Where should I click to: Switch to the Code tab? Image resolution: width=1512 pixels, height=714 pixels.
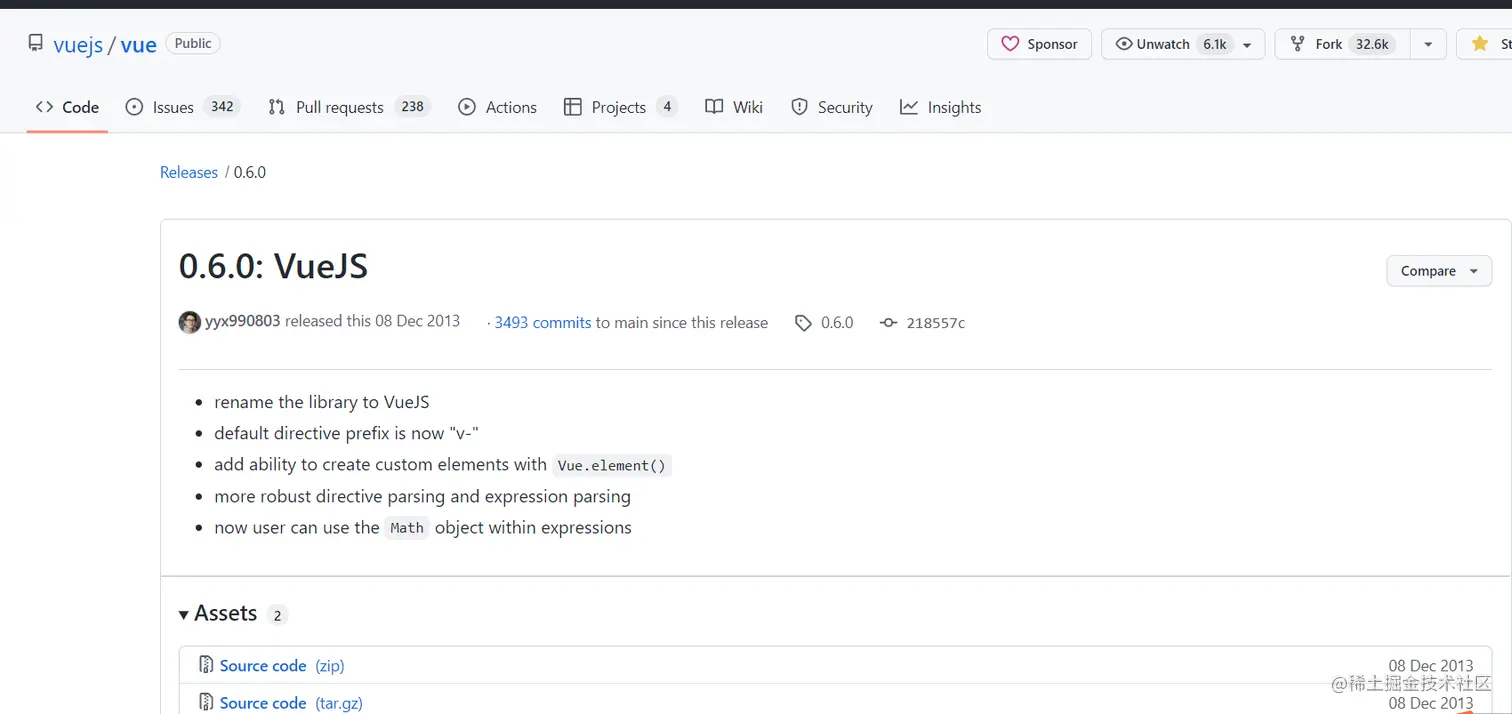[x=67, y=107]
